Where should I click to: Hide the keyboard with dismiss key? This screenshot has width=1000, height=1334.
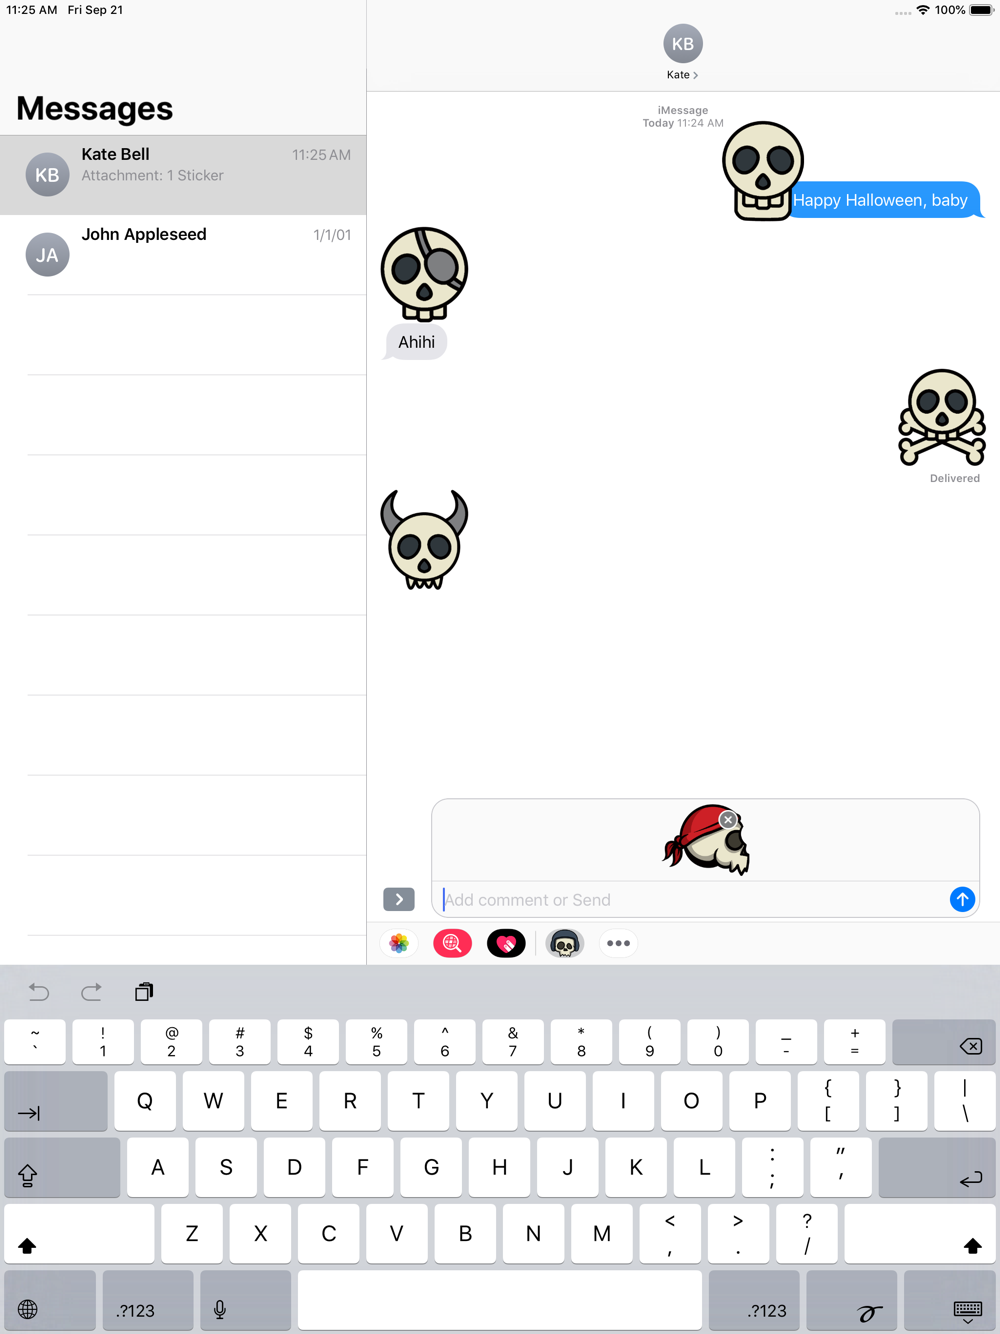tap(950, 1301)
